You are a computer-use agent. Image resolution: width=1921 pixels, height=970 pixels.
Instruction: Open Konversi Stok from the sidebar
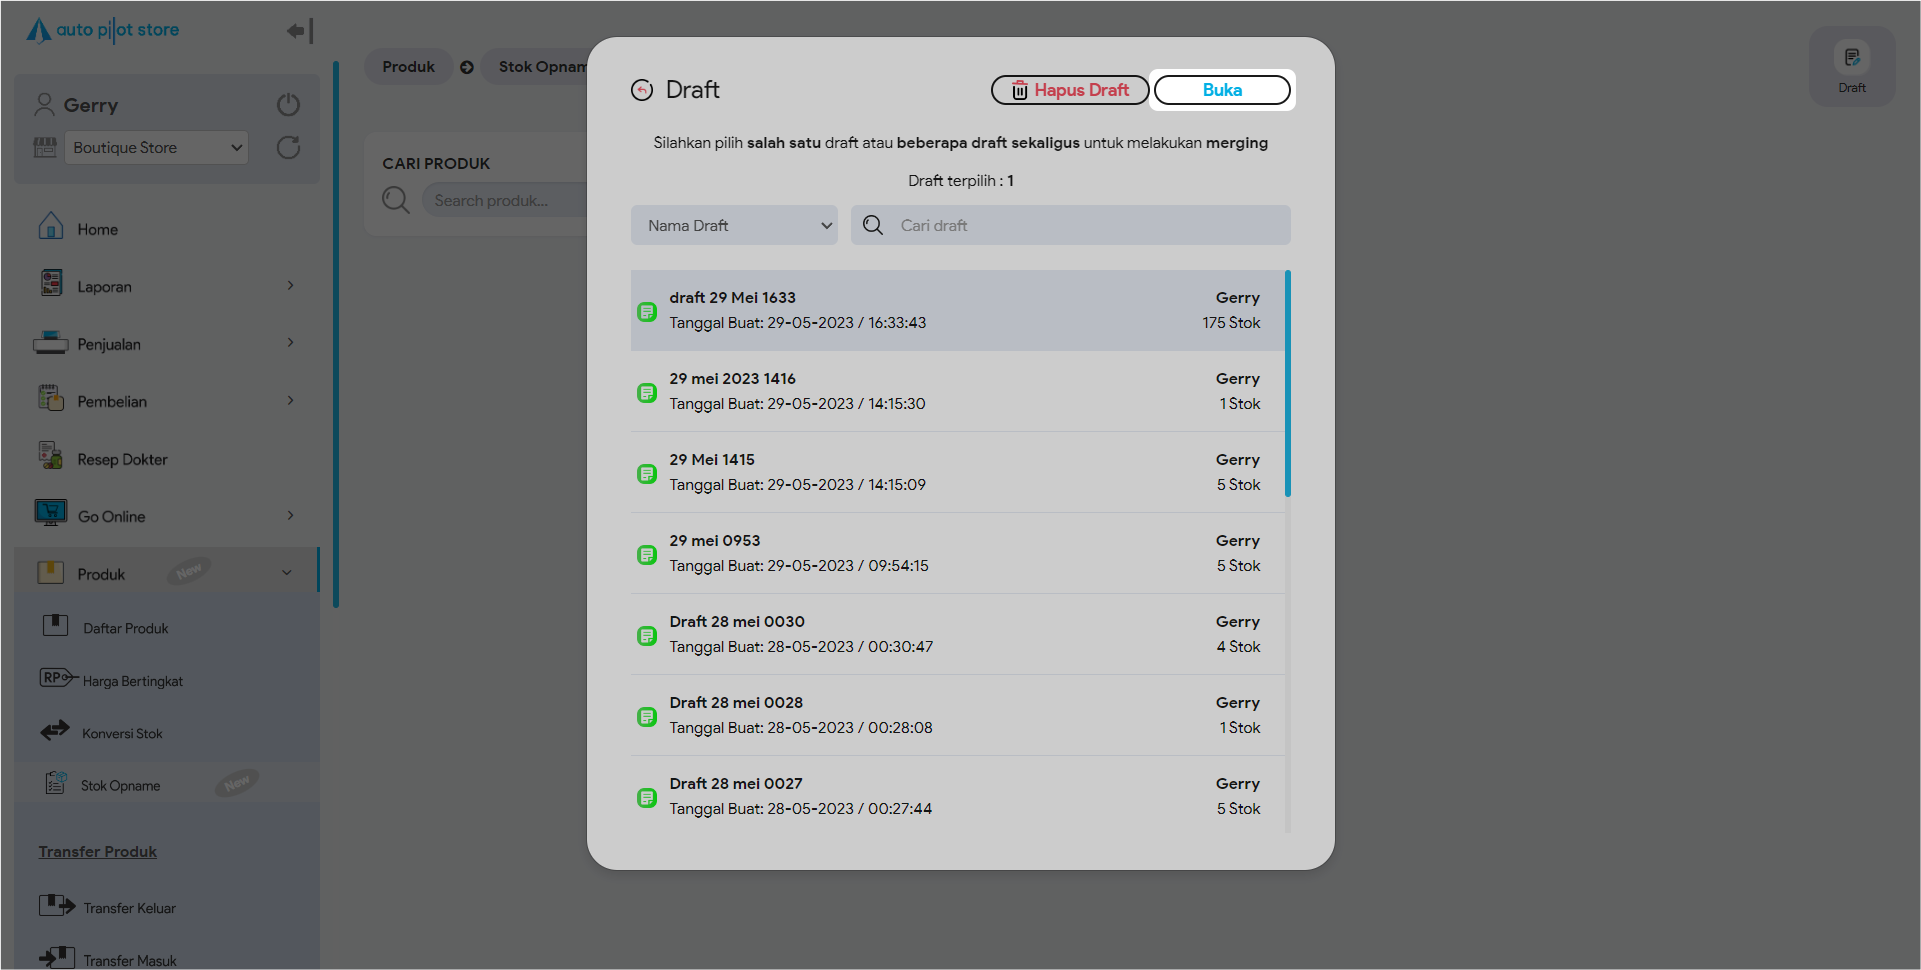coord(122,733)
